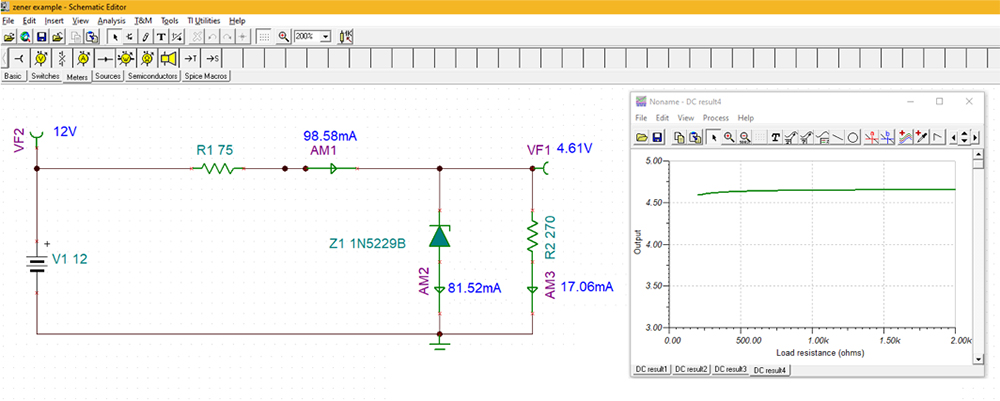This screenshot has width=1000, height=401.
Task: Switch to the DC result2 tab
Action: tap(691, 370)
